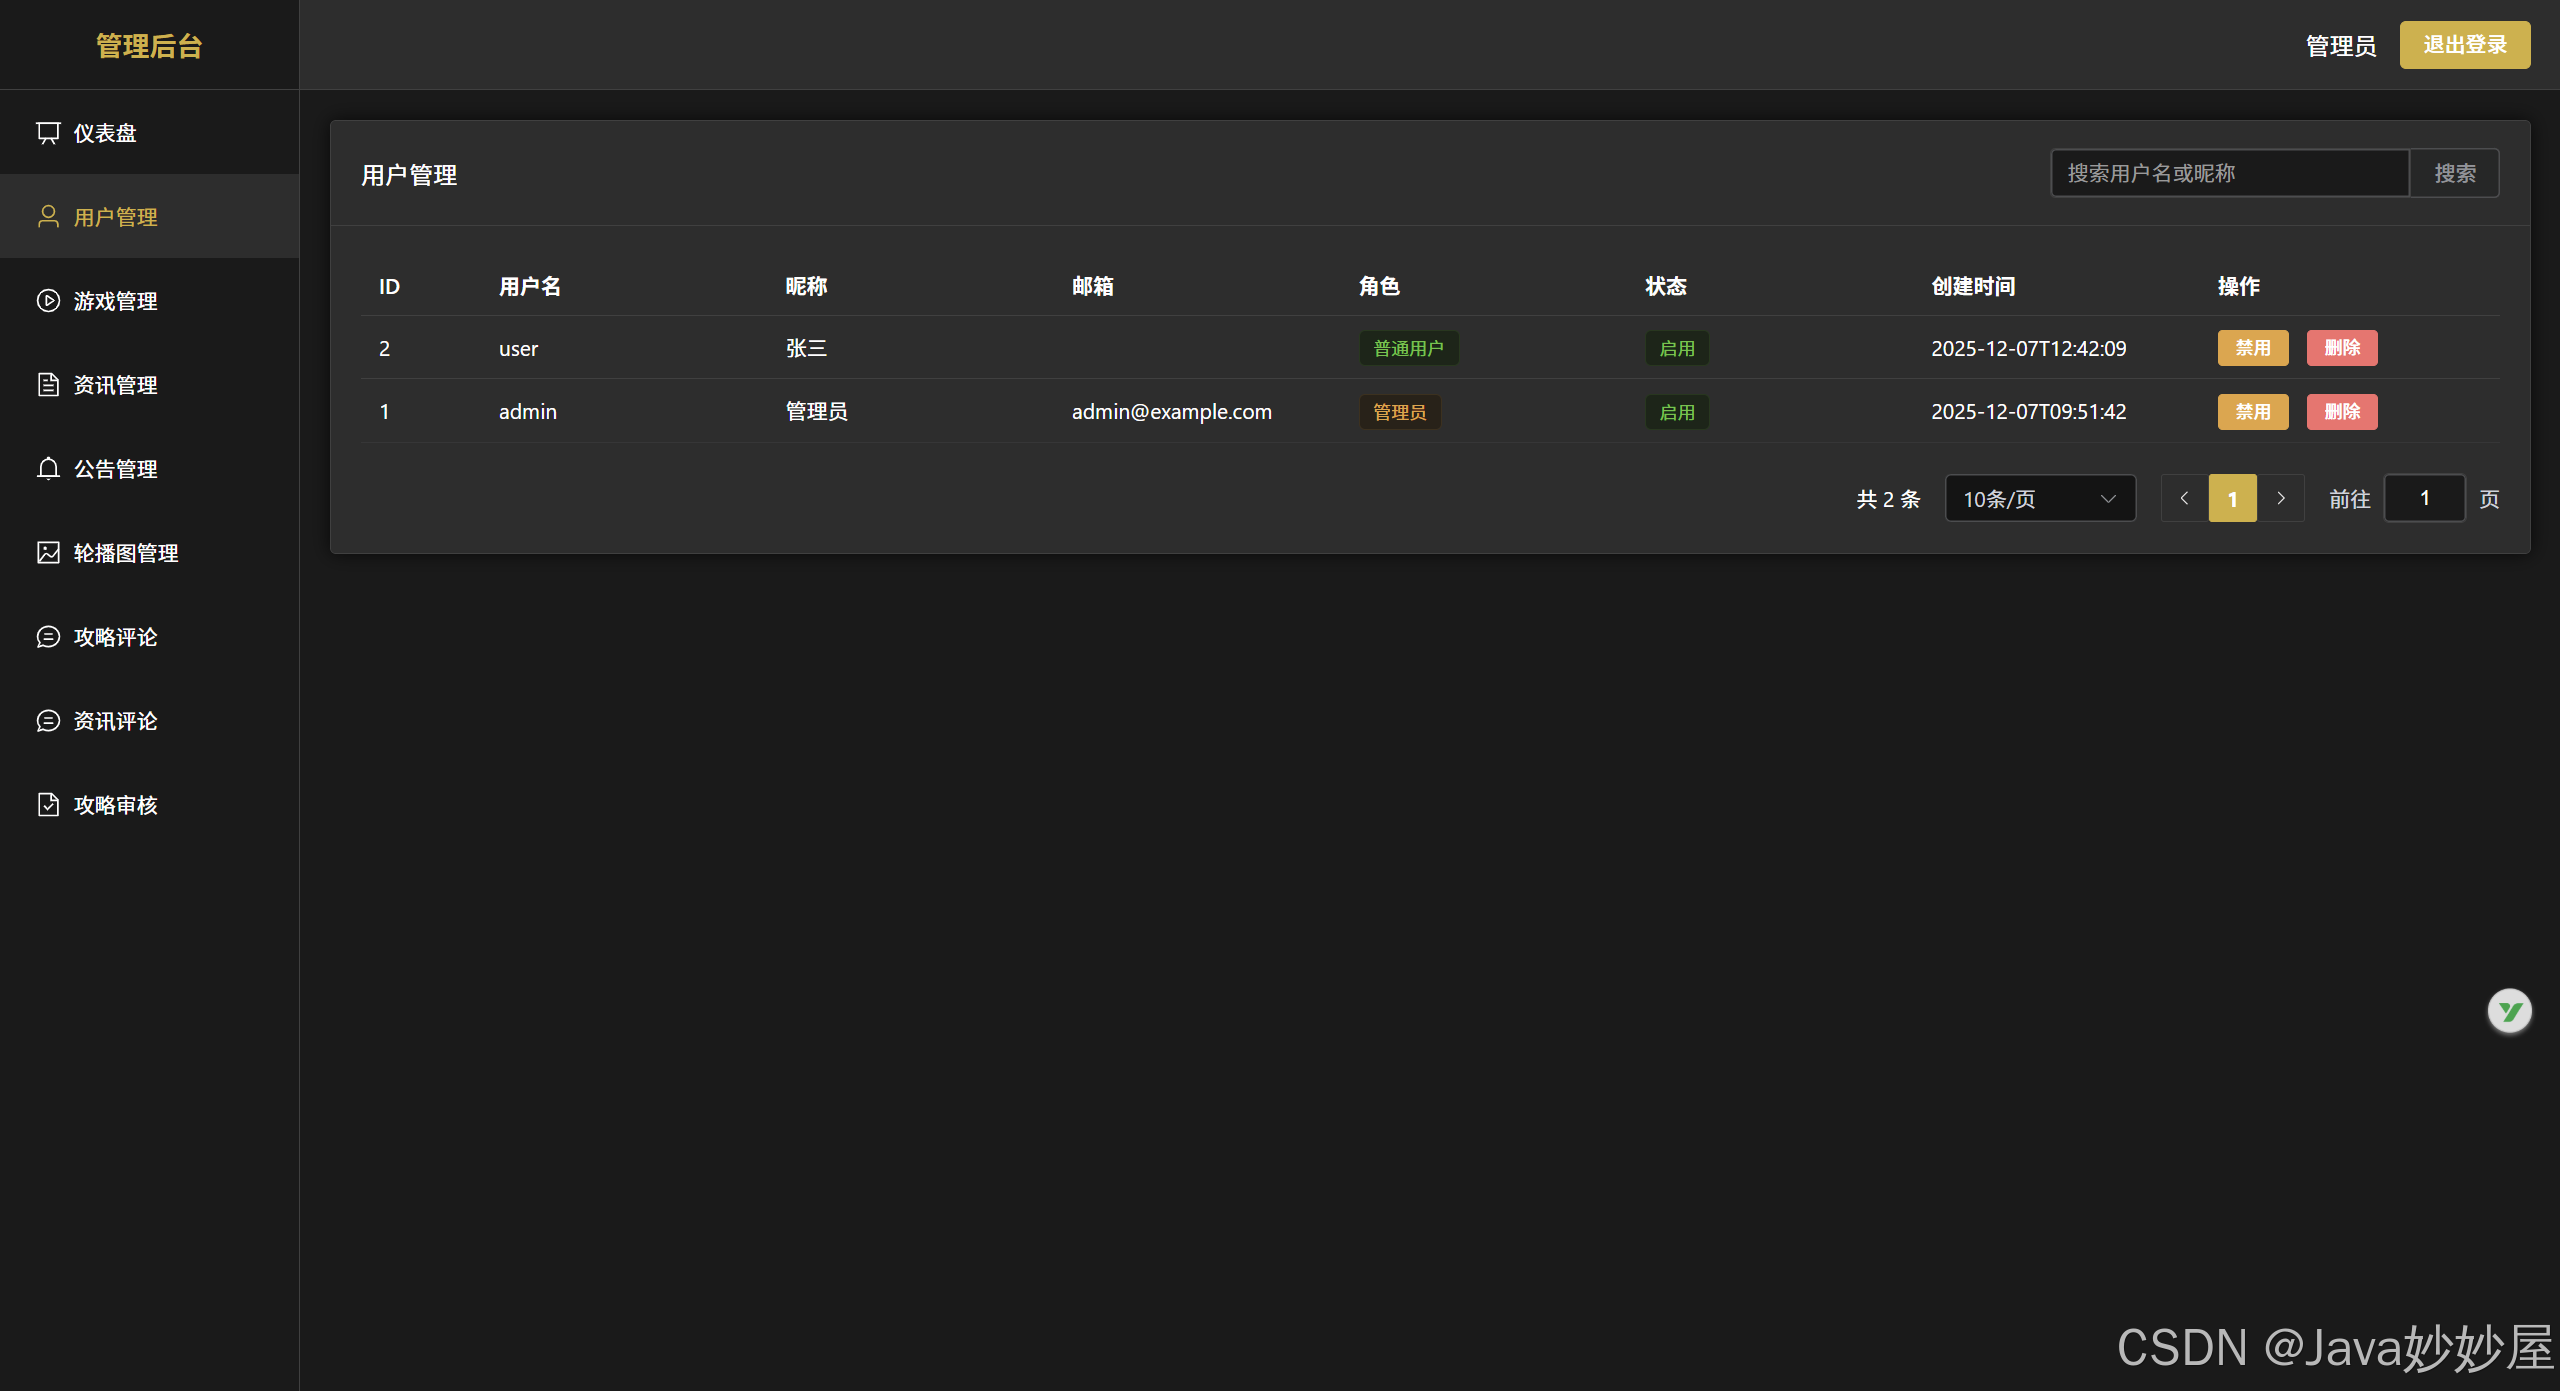Delete the user row with 删除 button

point(2342,348)
